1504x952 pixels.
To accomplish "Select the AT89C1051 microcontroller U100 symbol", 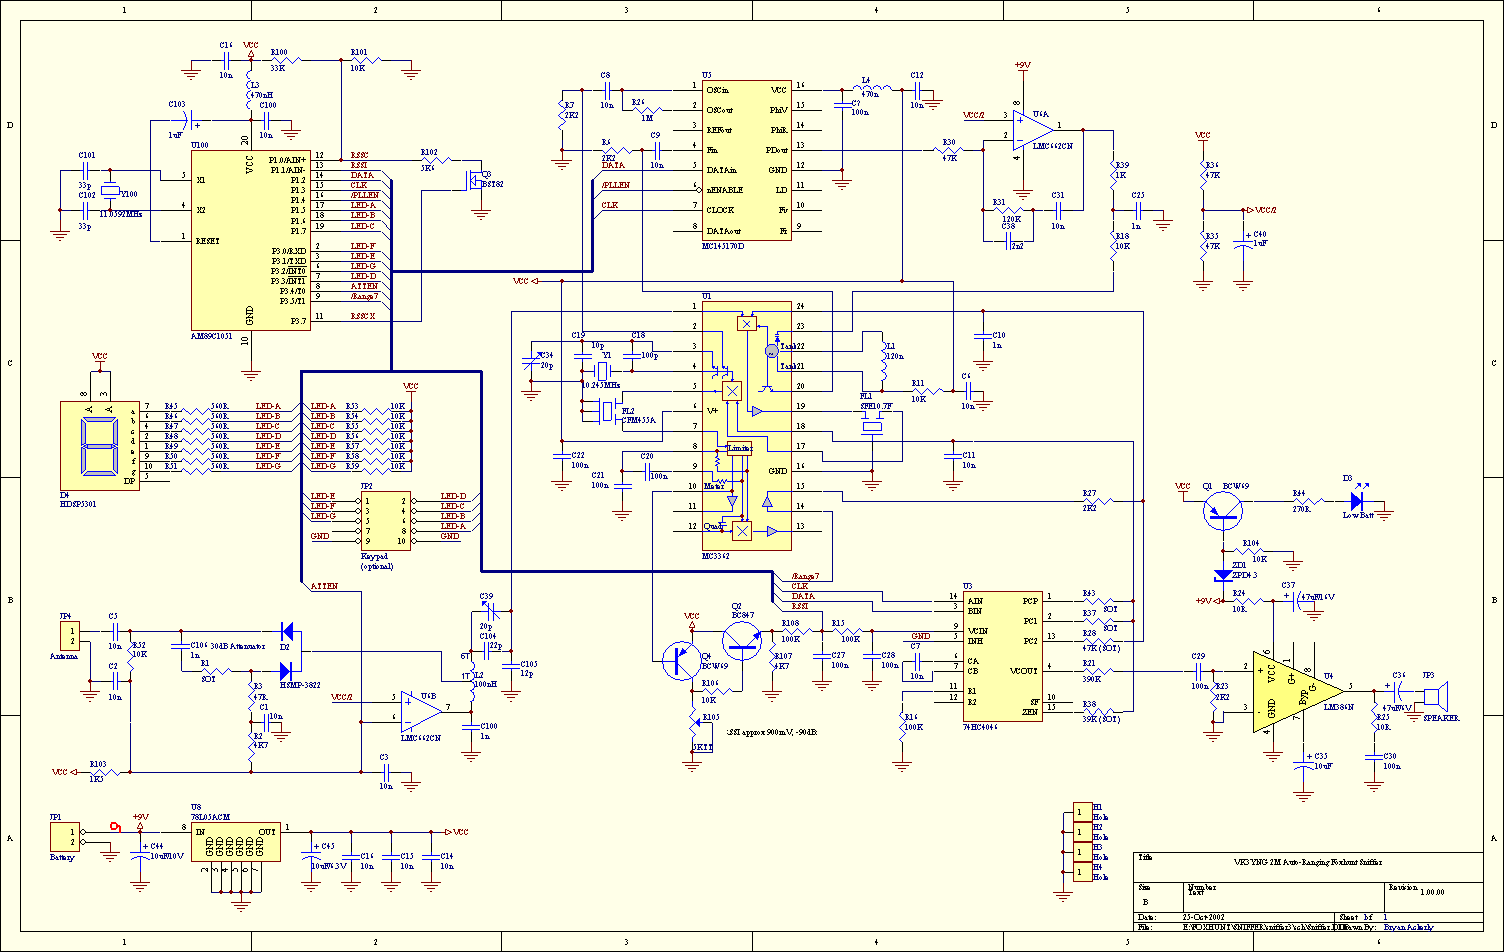I will click(x=250, y=240).
